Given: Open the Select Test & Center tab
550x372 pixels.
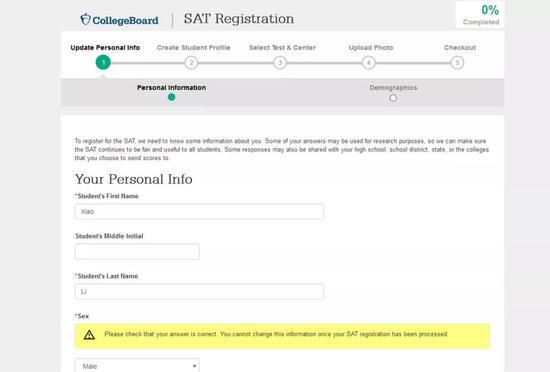Looking at the screenshot, I should tap(282, 48).
